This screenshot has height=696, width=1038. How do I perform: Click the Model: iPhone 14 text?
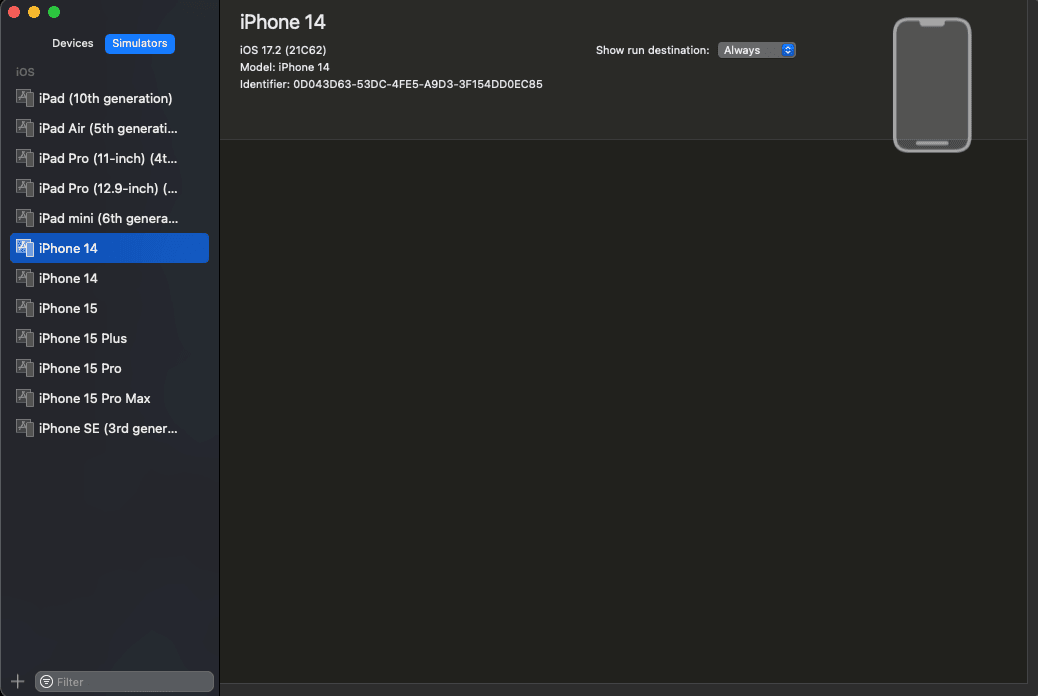click(x=285, y=67)
